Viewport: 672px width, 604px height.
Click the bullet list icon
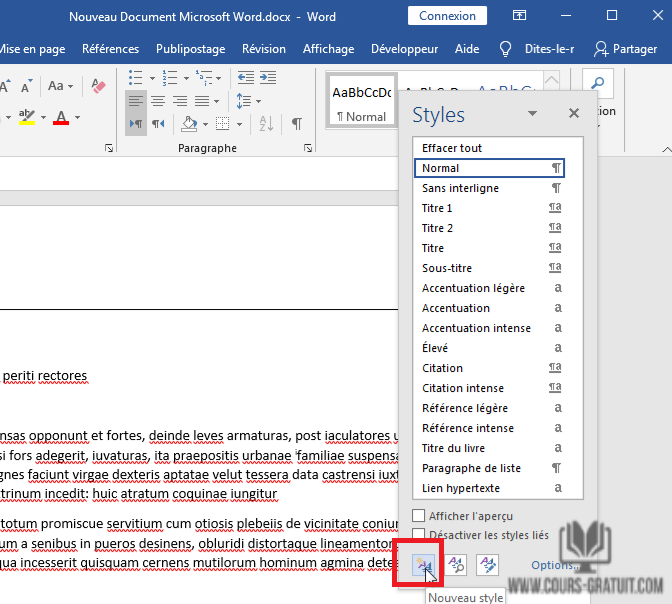(x=135, y=78)
